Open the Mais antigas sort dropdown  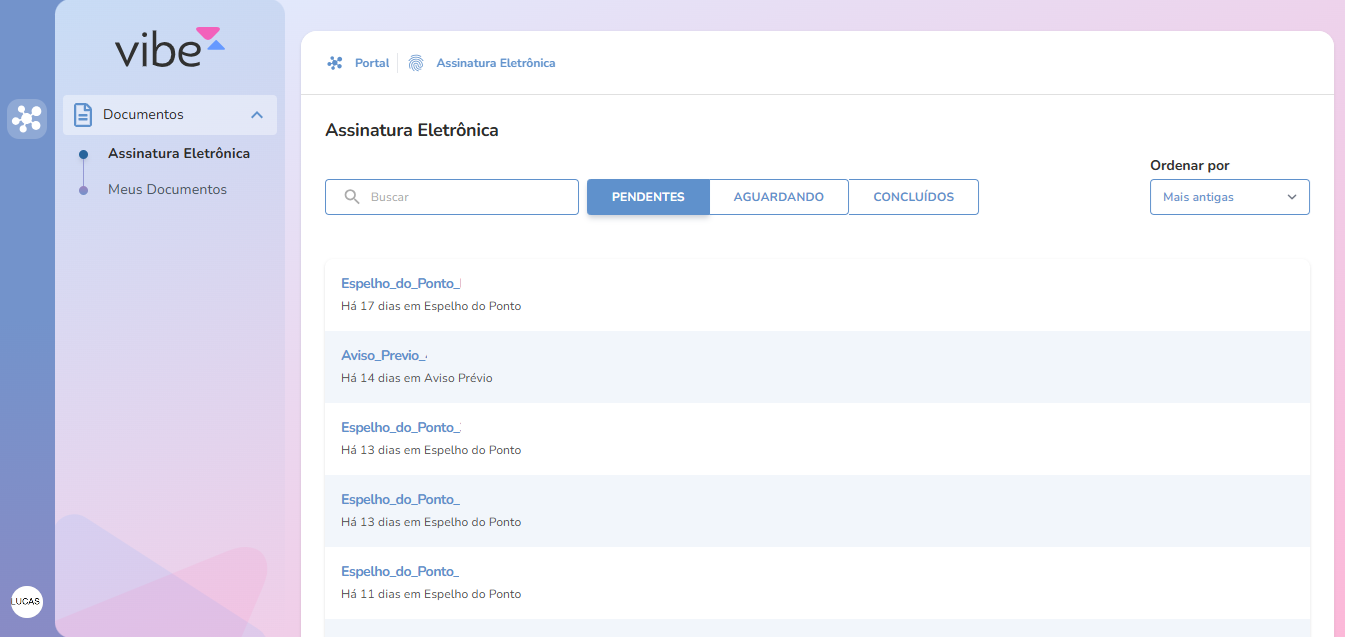1229,197
